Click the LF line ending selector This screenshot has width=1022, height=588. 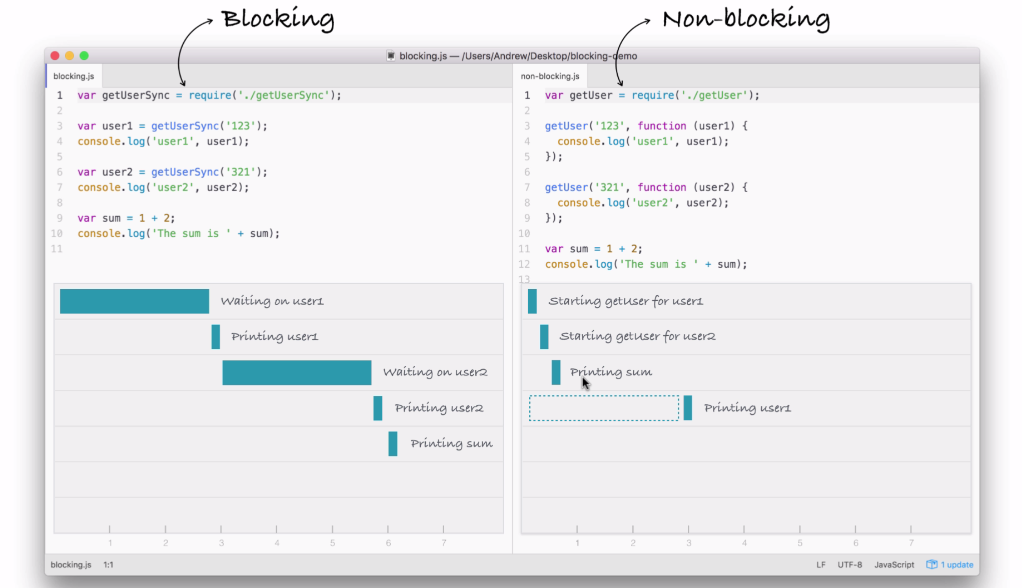point(821,565)
